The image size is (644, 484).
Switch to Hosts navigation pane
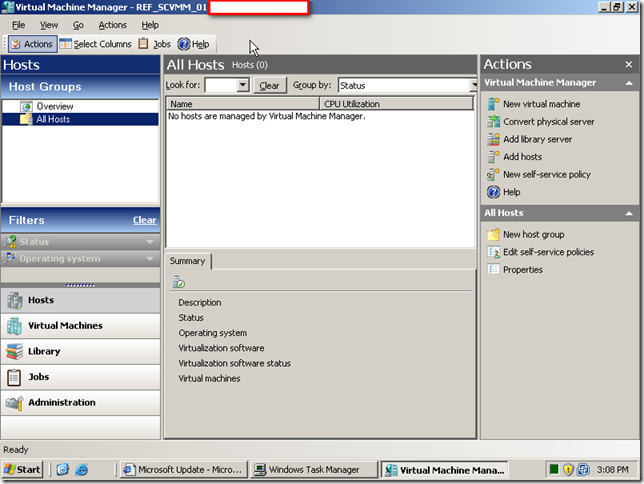pyautogui.click(x=80, y=300)
